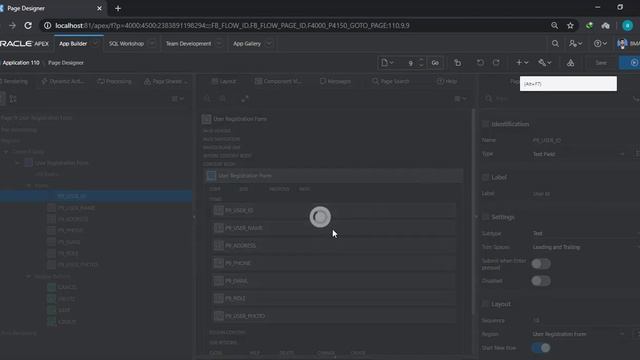Open the browser profile avatar
This screenshot has height=360, width=640.
[627, 26]
